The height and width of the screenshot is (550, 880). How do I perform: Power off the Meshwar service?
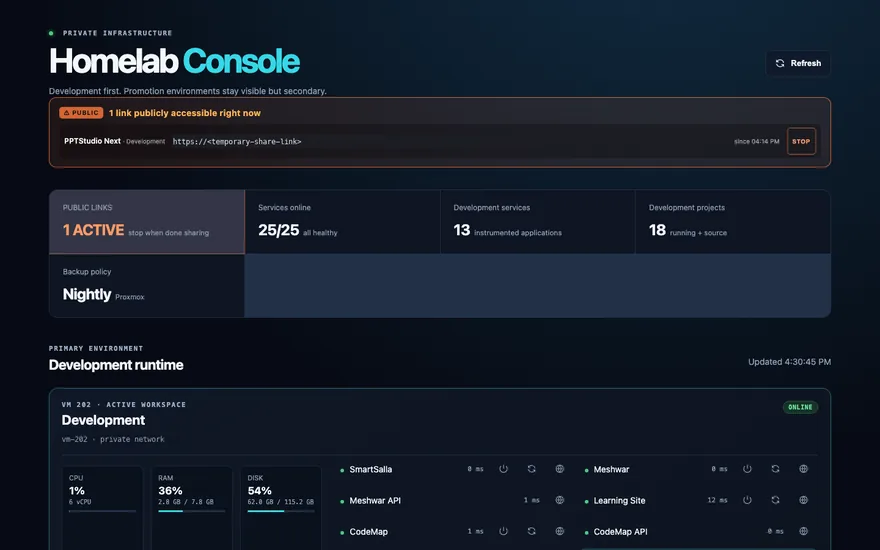pos(747,469)
